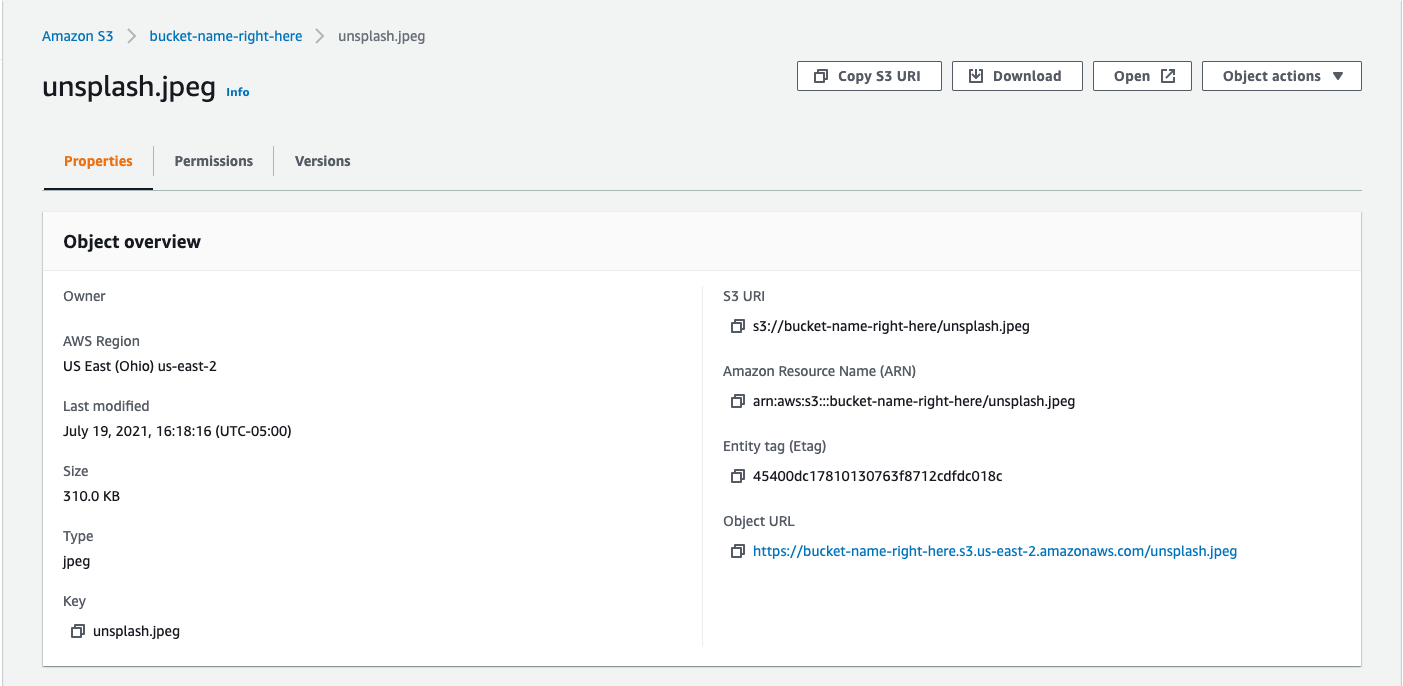
Task: Click the Etag hash 45400dc17810130763f8712cdfdc018c
Action: pos(878,476)
